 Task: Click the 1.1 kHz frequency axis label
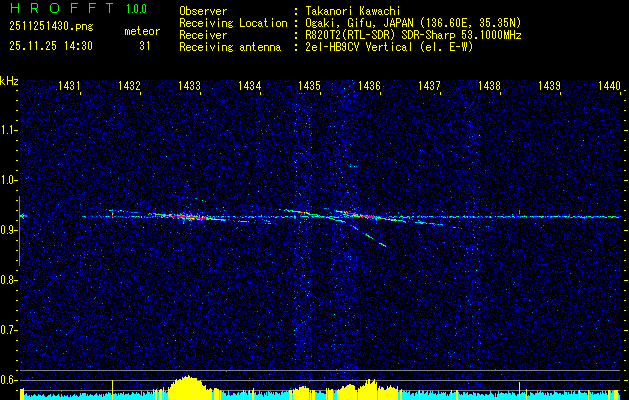[x=9, y=129]
